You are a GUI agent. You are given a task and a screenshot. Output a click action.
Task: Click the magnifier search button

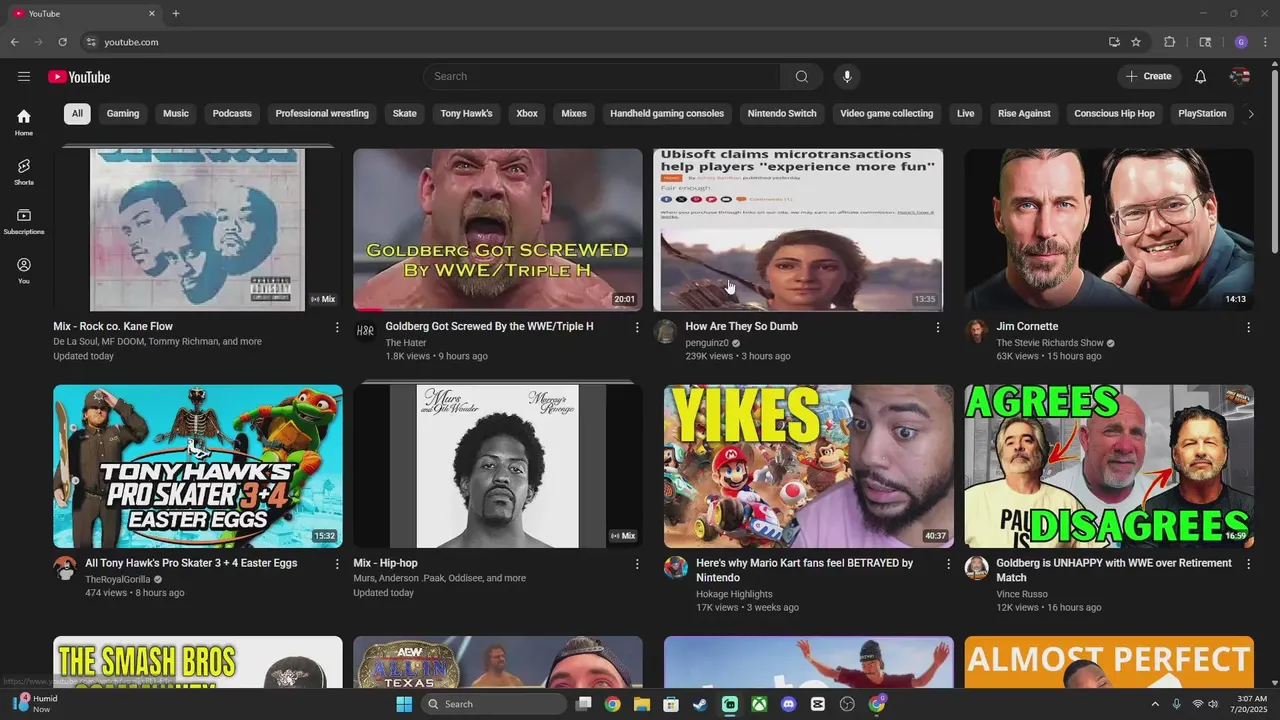click(801, 77)
